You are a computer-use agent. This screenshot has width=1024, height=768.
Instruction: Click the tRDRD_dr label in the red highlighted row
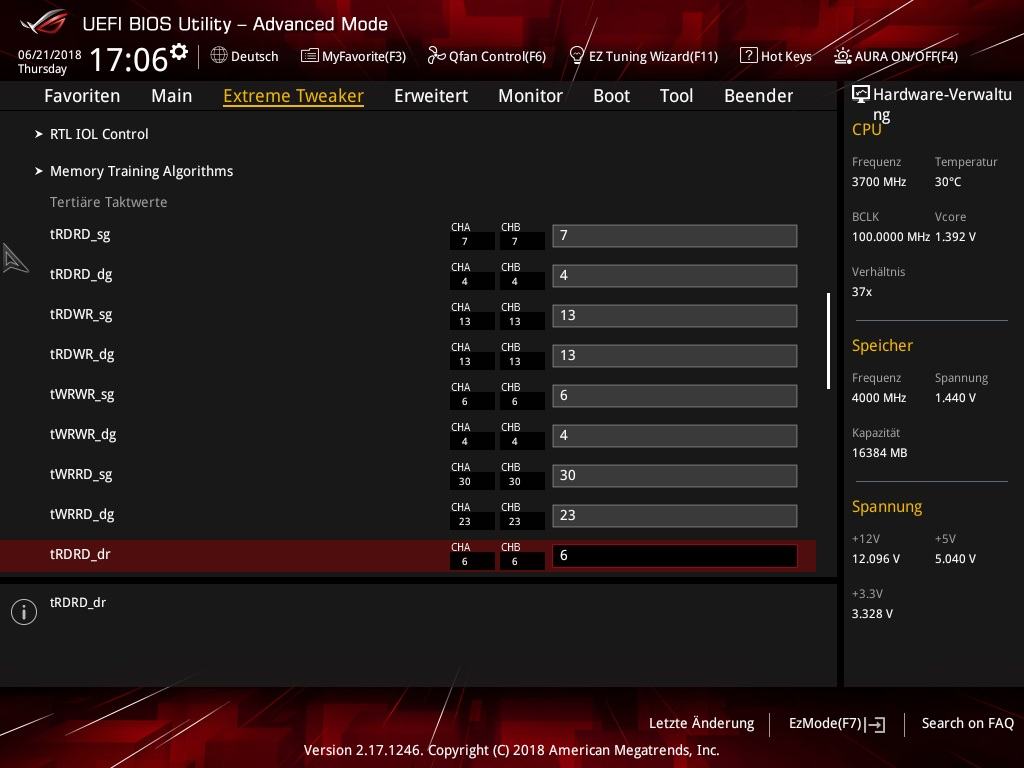click(x=80, y=554)
